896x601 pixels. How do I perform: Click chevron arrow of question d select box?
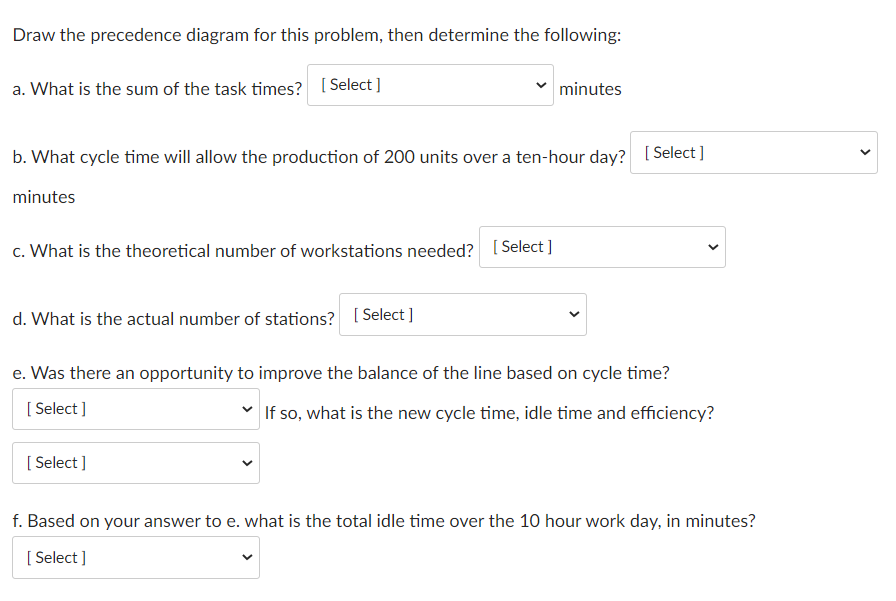click(574, 315)
